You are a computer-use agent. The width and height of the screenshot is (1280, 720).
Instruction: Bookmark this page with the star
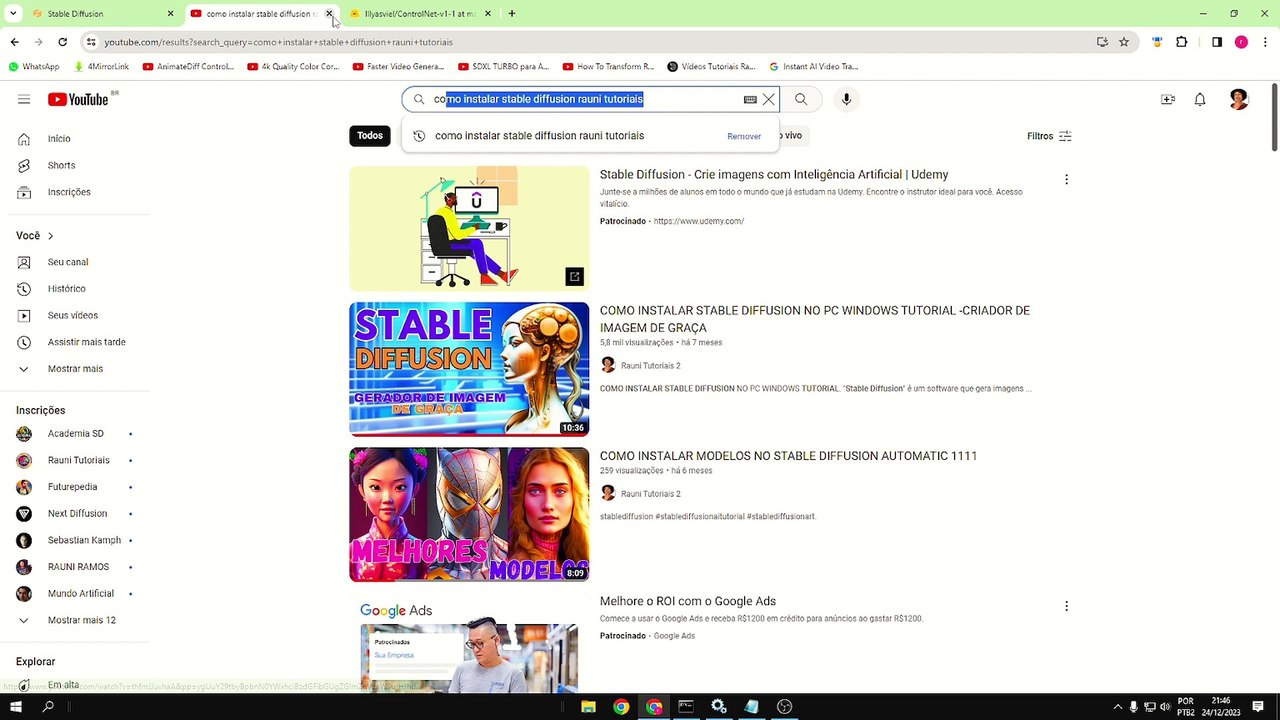click(1124, 42)
